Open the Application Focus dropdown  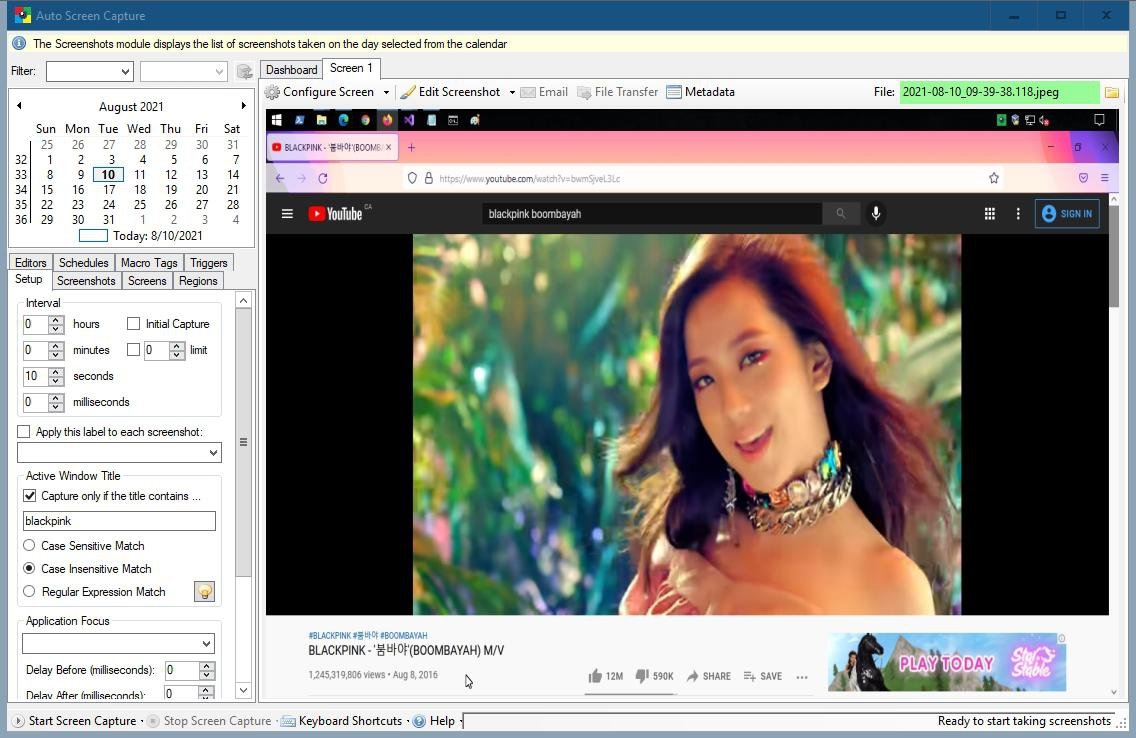(x=118, y=643)
